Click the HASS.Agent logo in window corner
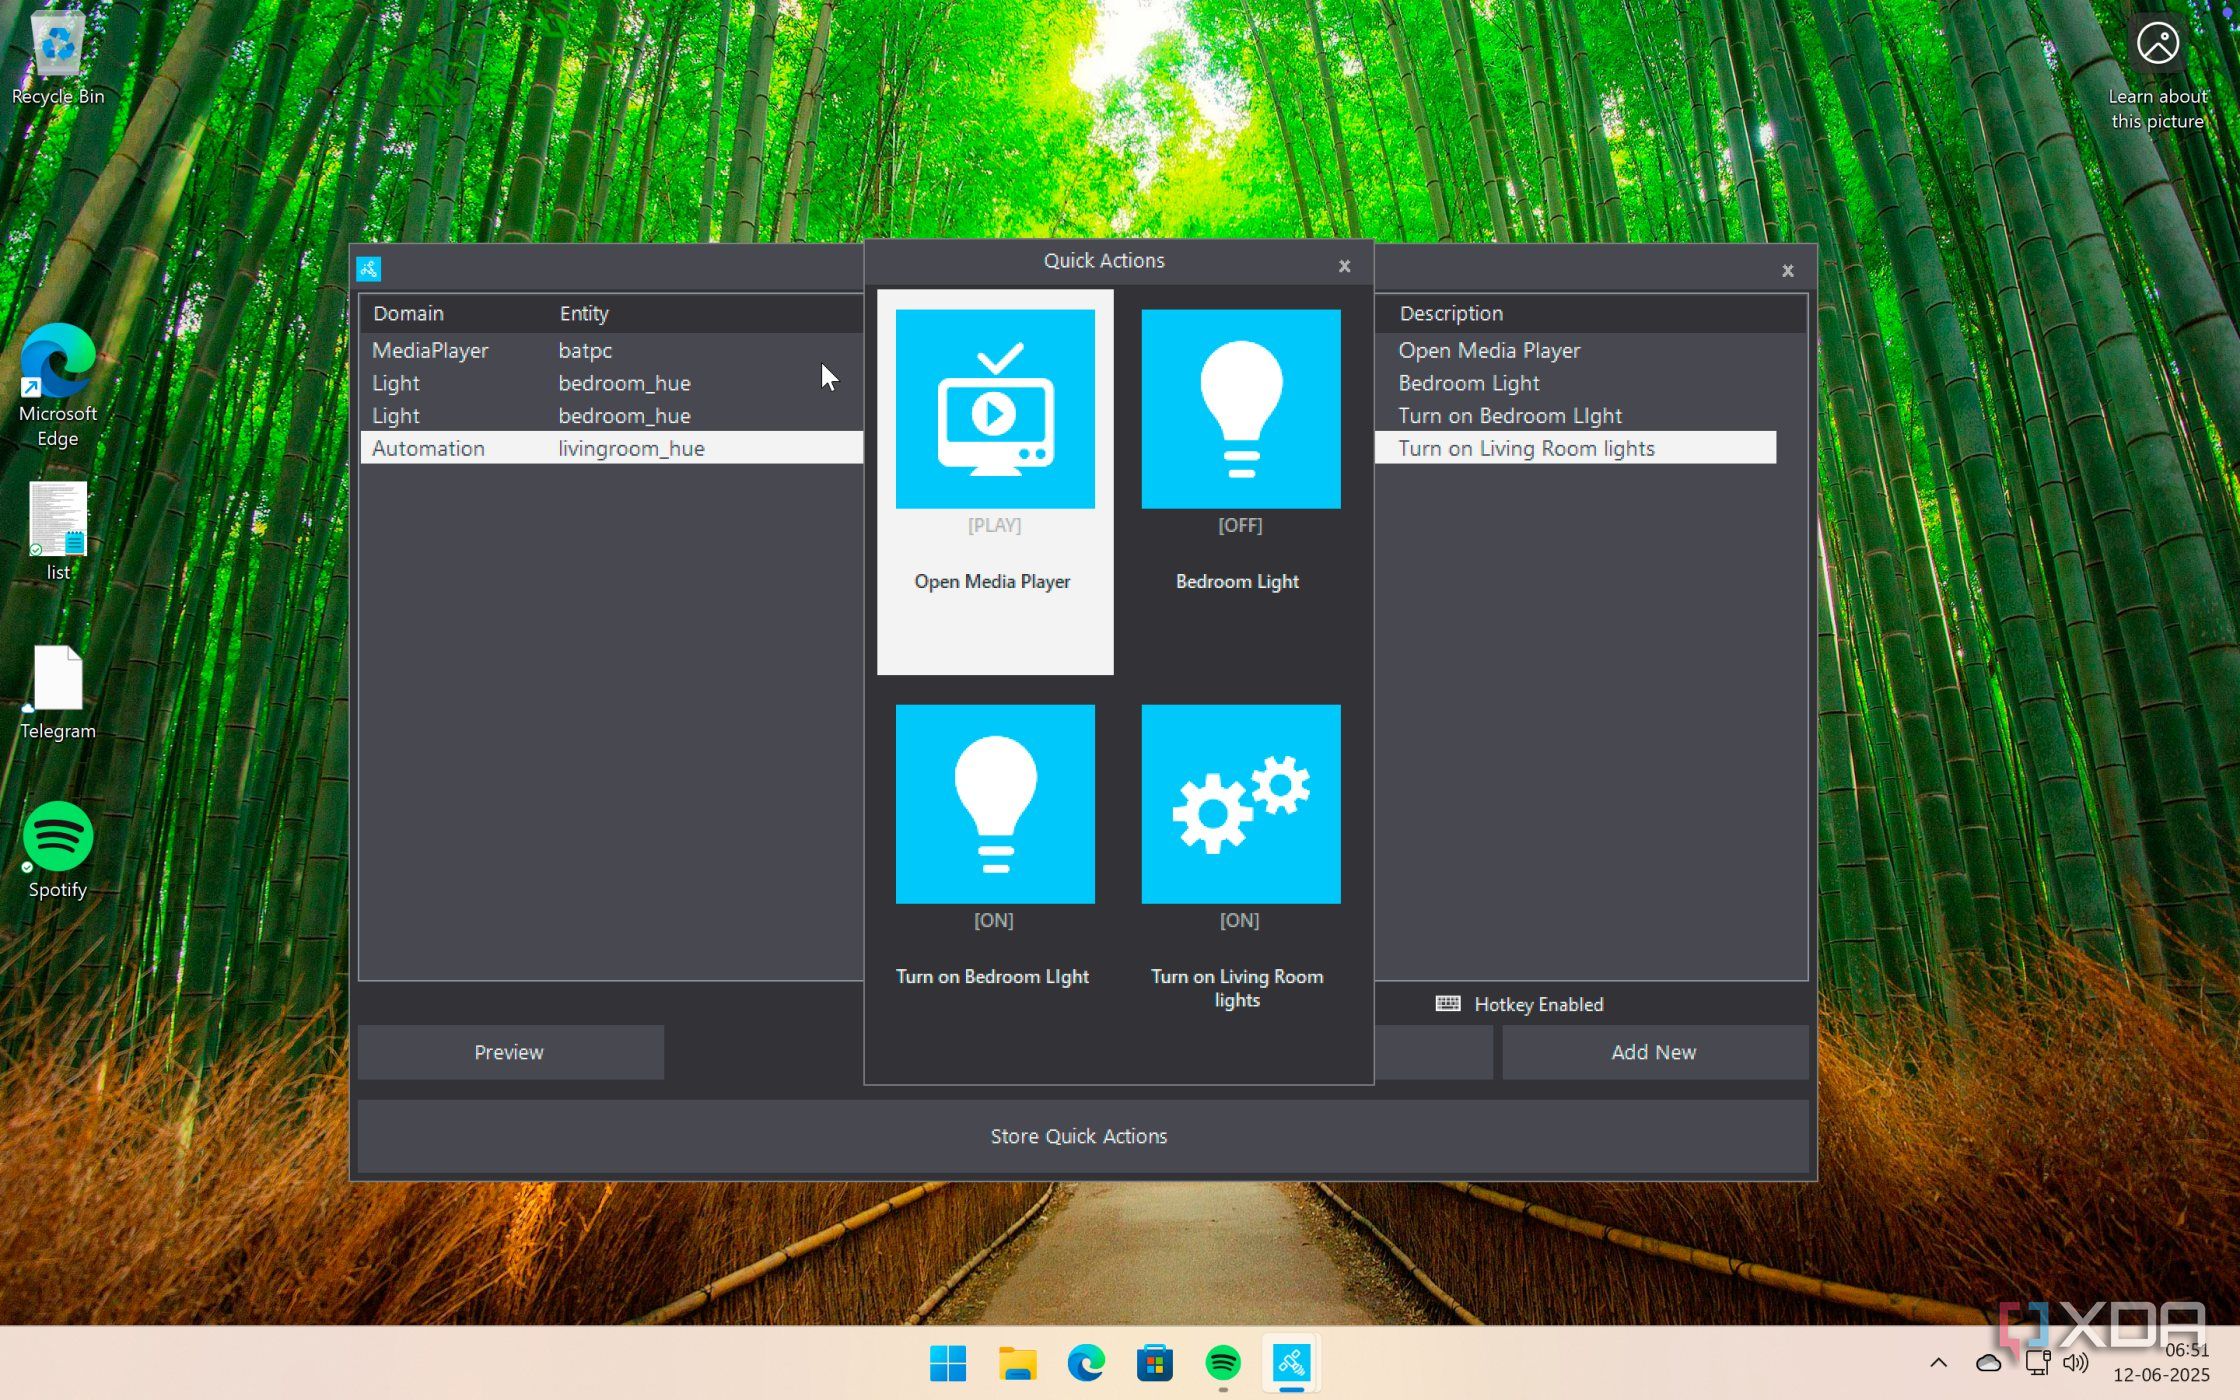 pos(368,268)
